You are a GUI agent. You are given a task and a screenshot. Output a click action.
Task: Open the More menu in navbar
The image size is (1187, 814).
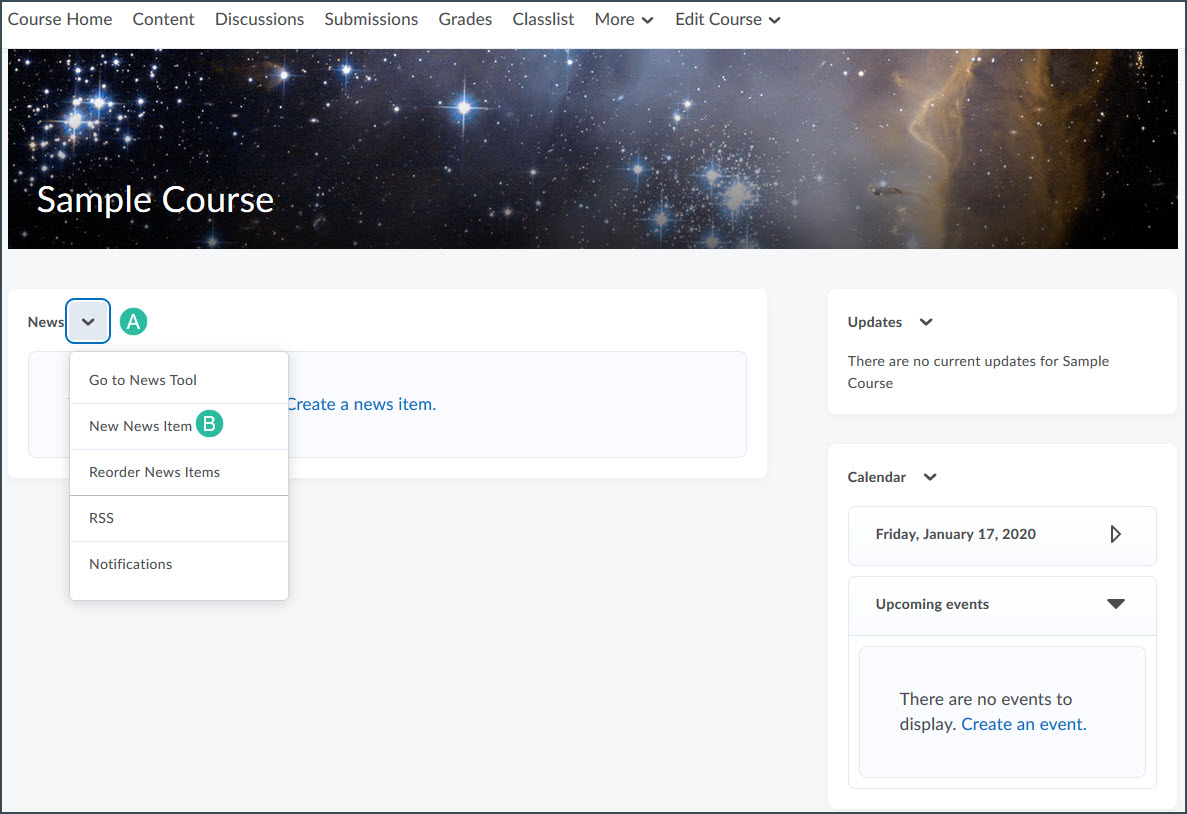(x=623, y=19)
